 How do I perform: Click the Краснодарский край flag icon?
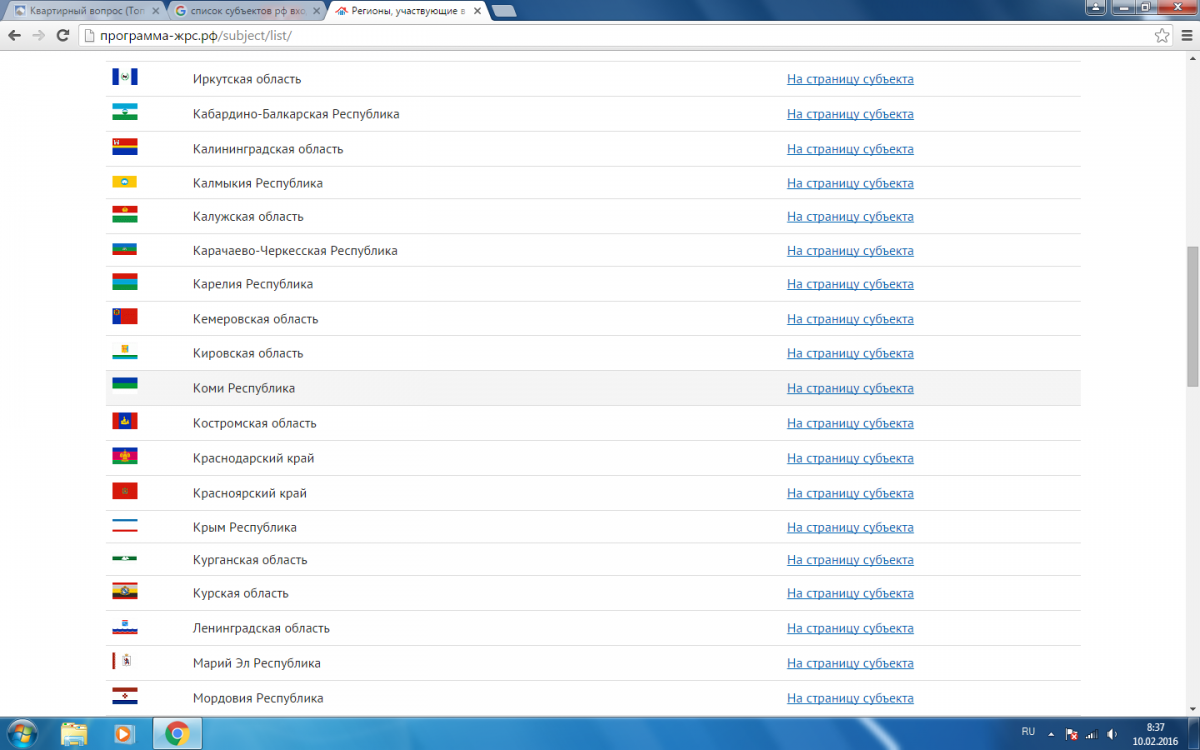click(x=124, y=457)
